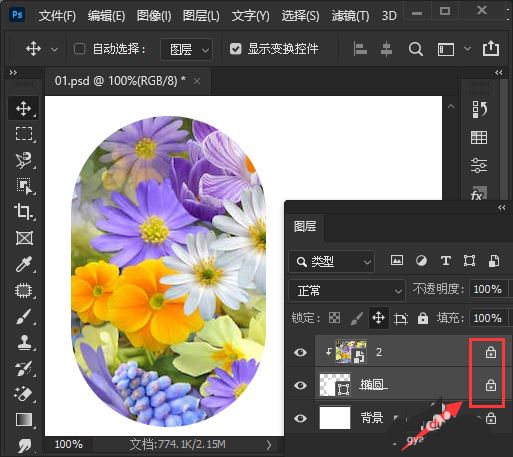
Task: Close the 01.psd document tab
Action: click(x=197, y=81)
